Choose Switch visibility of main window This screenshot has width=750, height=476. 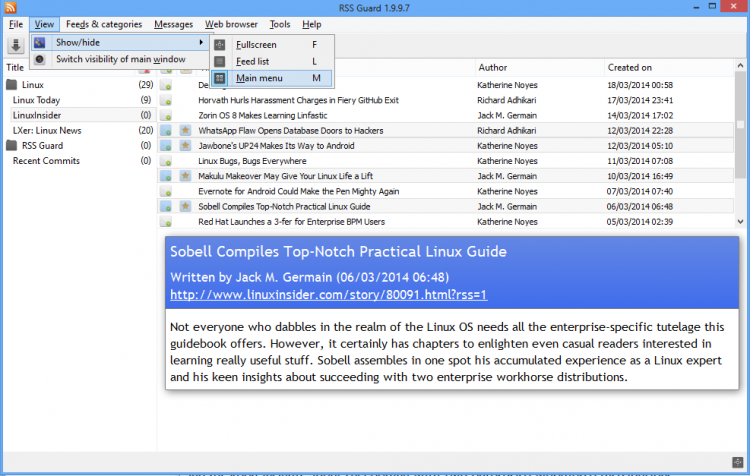point(120,59)
